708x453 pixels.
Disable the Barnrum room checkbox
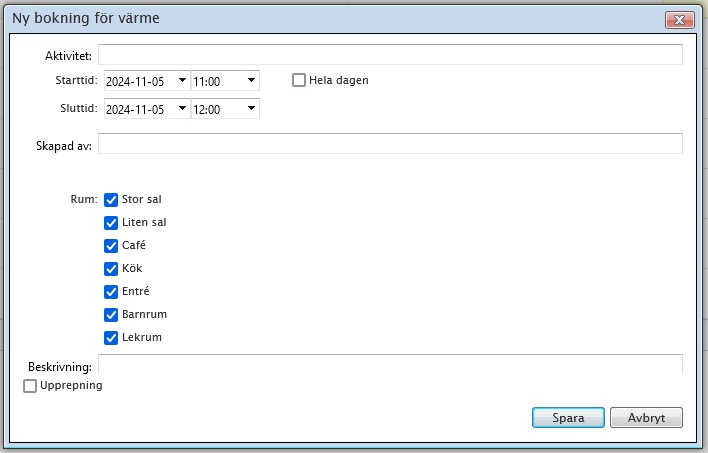(x=111, y=315)
